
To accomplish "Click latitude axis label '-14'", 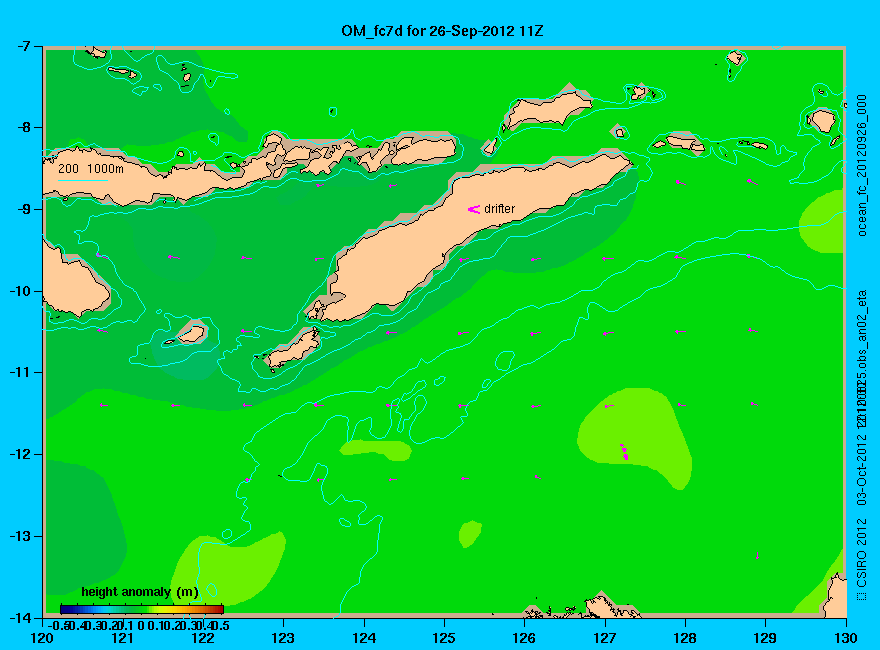I will (x=19, y=617).
